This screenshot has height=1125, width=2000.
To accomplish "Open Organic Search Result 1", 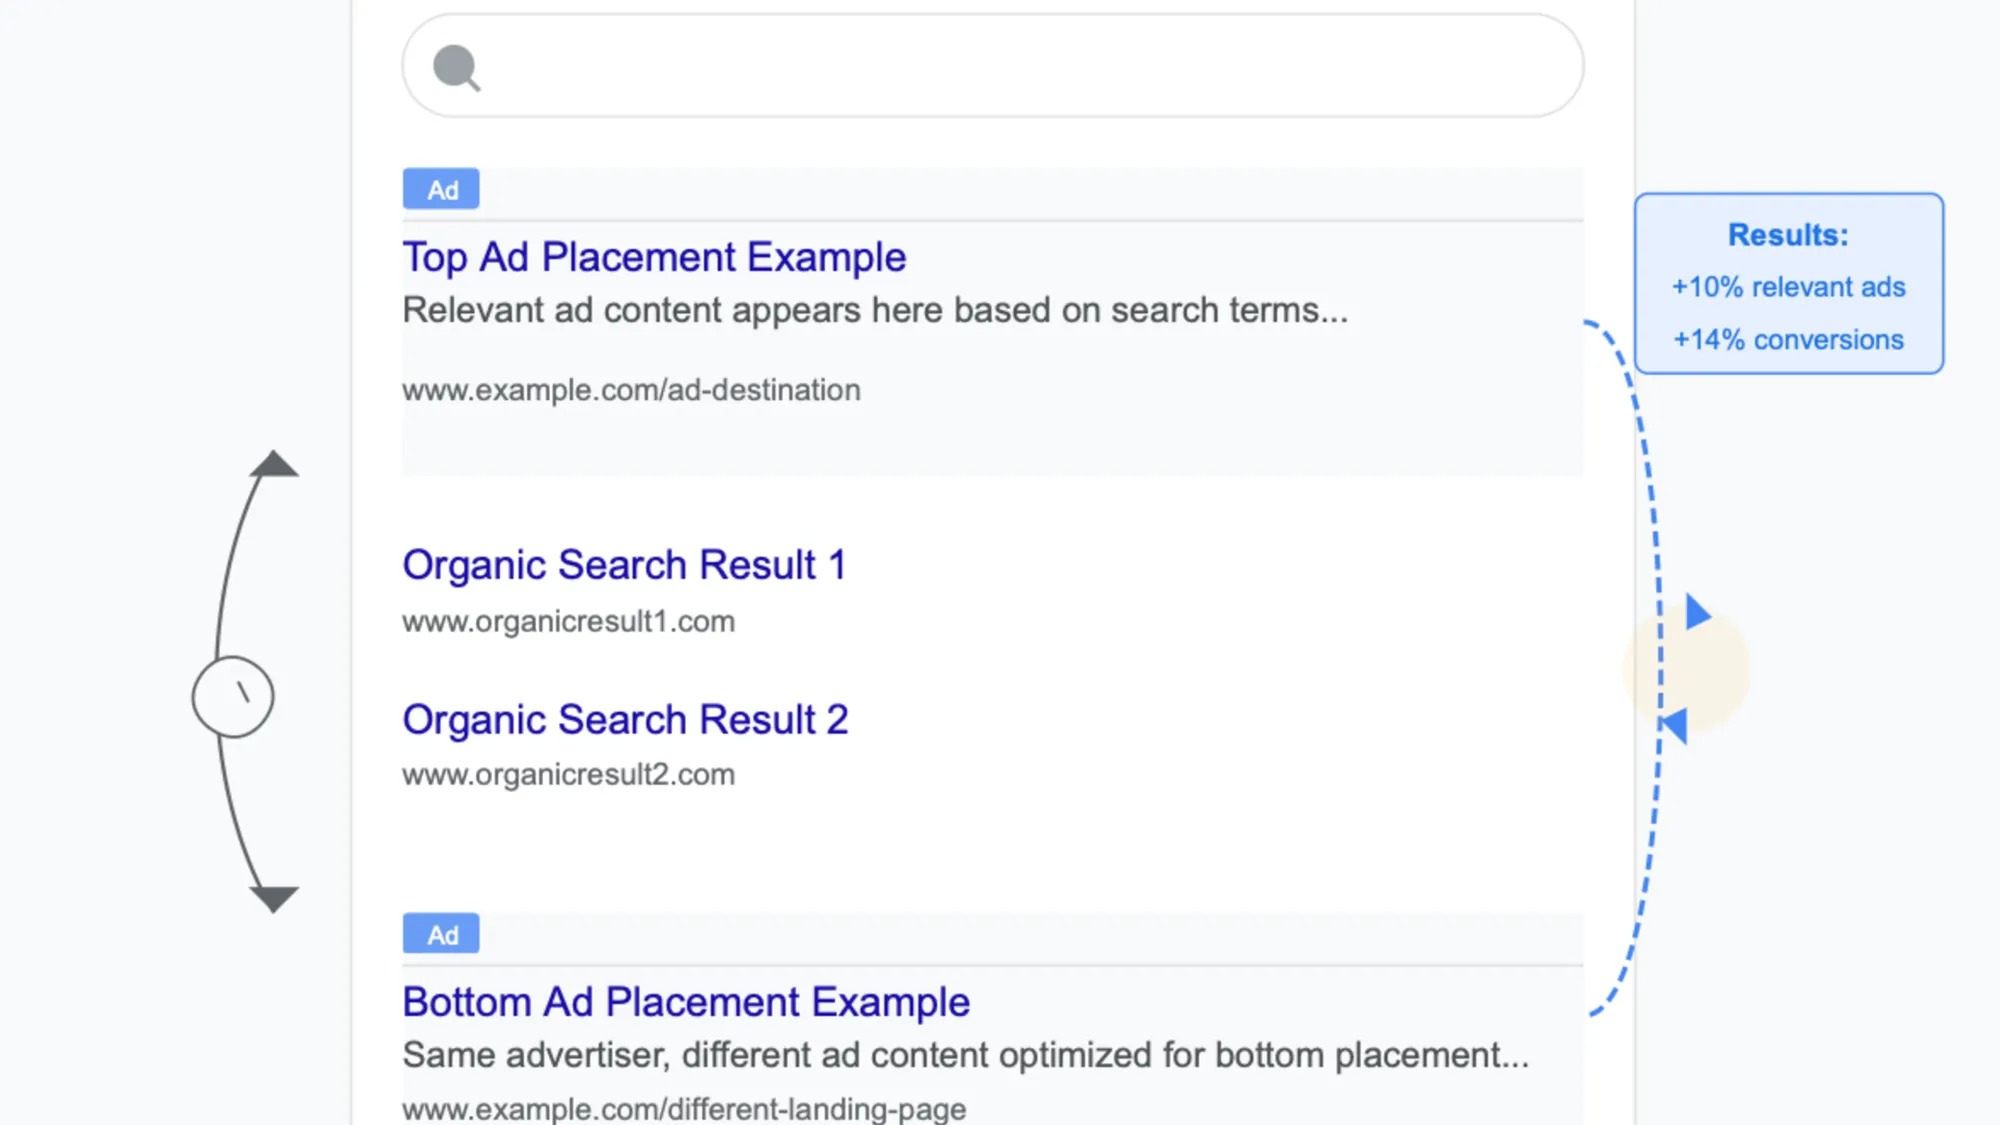I will click(624, 564).
